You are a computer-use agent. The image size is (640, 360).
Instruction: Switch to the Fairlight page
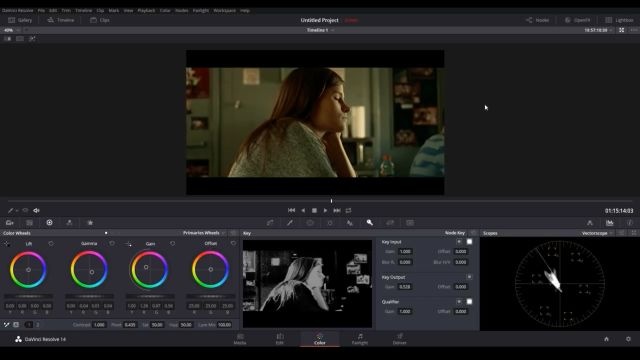[360, 339]
